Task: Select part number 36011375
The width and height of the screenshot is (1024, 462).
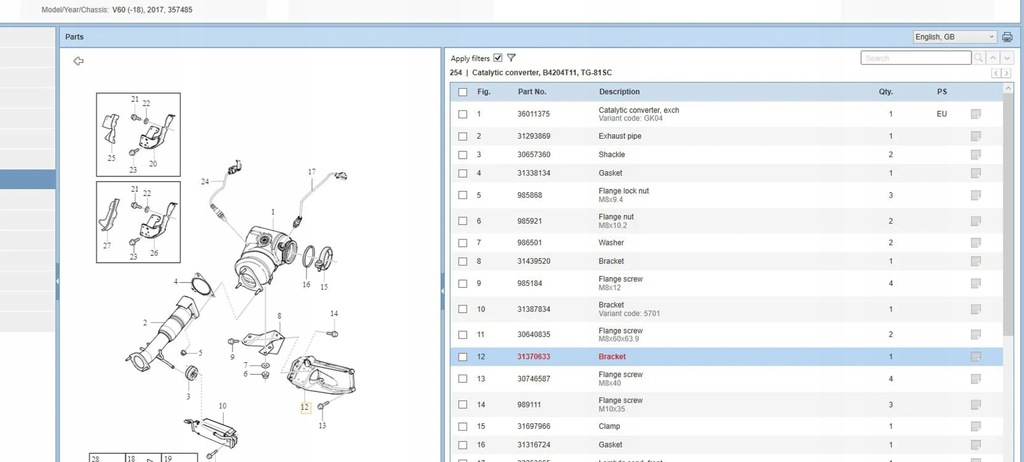Action: (x=534, y=114)
